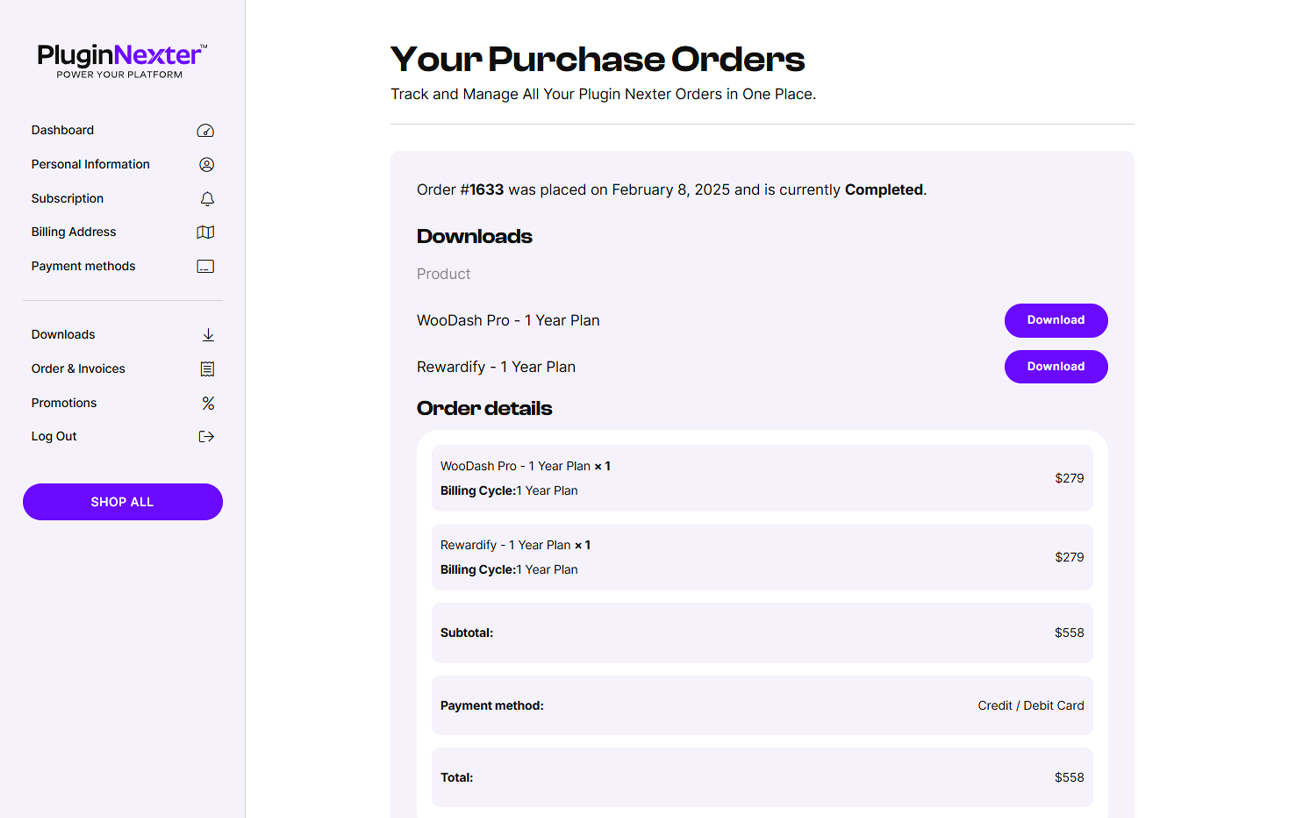
Task: Open Payment methods from sidebar
Action: pos(83,266)
